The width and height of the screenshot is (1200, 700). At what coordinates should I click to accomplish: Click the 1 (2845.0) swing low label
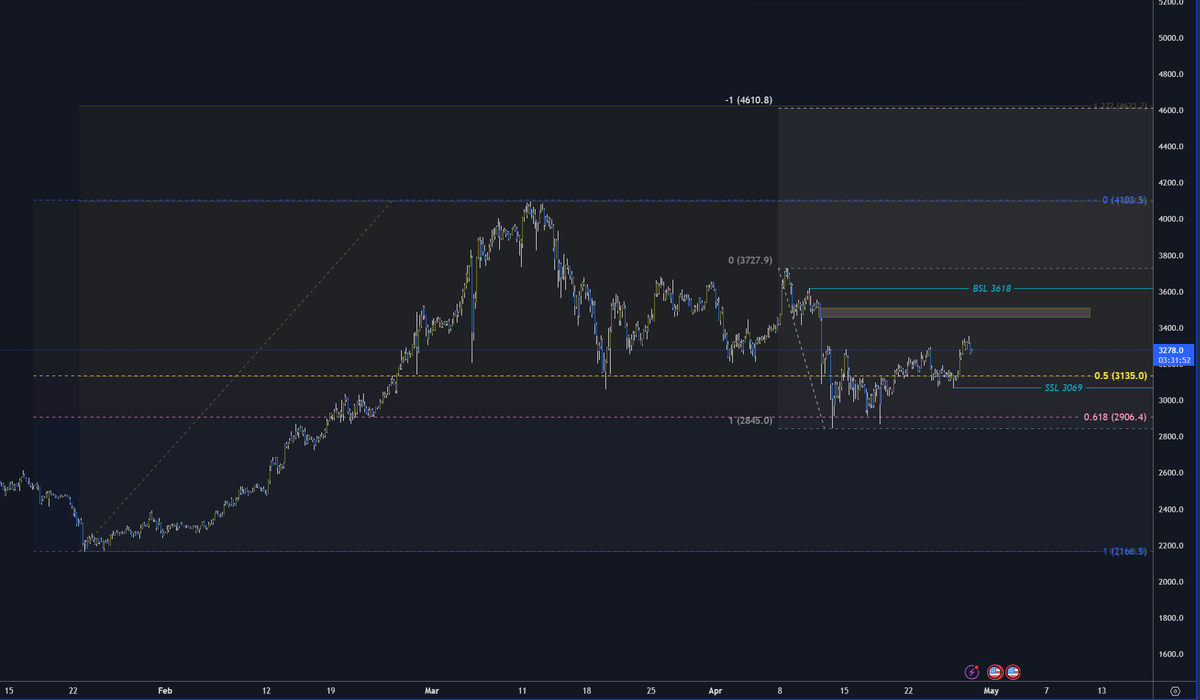tap(750, 421)
